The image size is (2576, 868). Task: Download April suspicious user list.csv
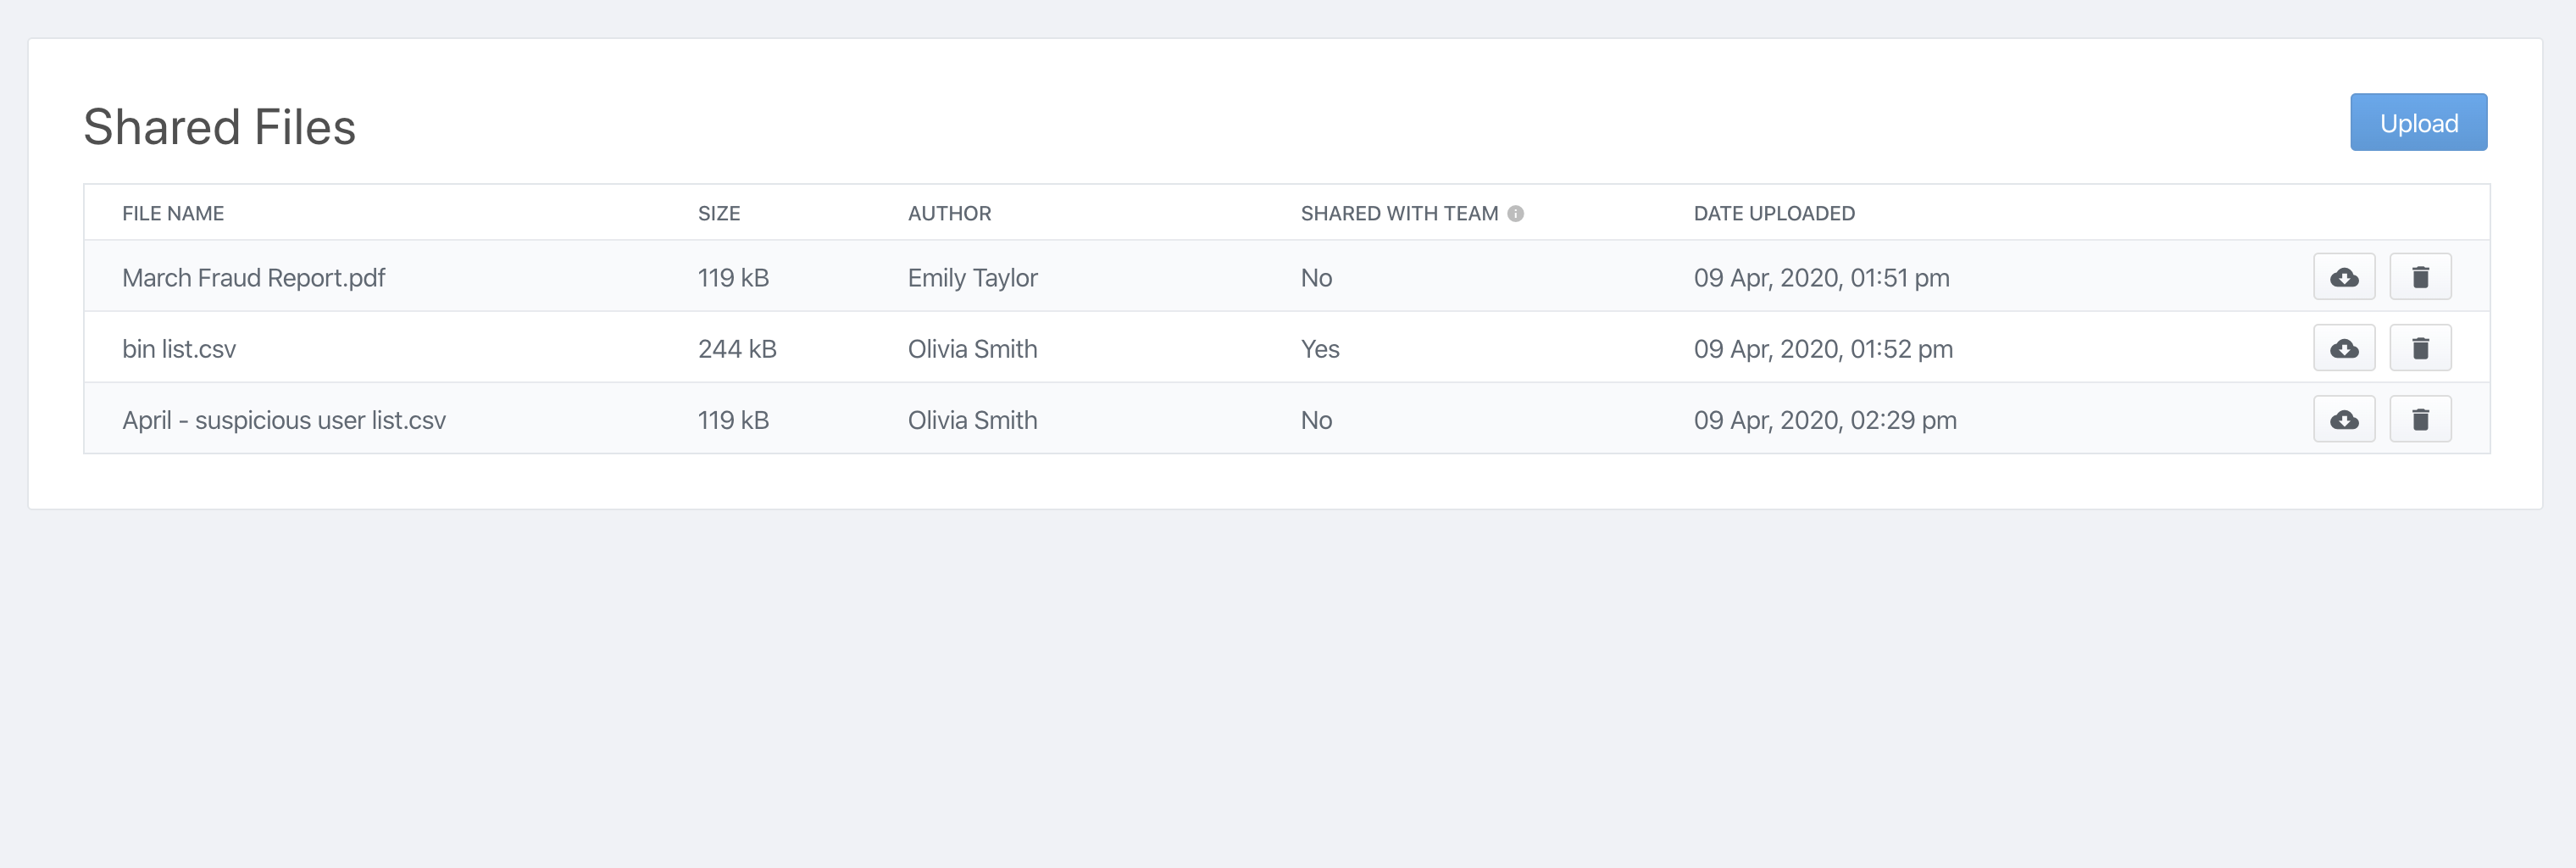point(2343,419)
